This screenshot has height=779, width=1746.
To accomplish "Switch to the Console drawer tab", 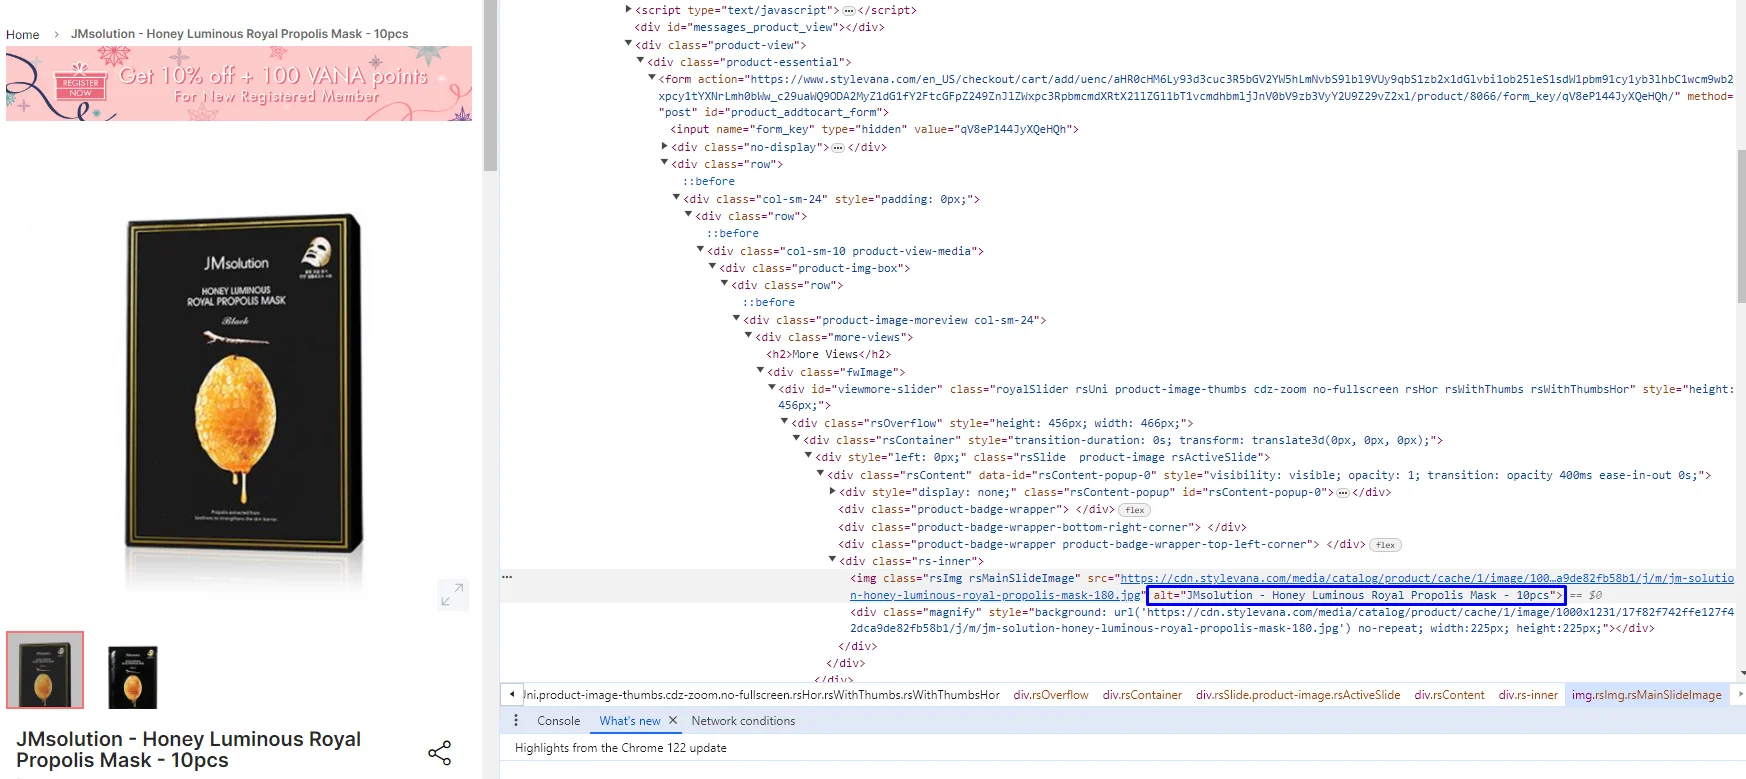I will pyautogui.click(x=558, y=721).
